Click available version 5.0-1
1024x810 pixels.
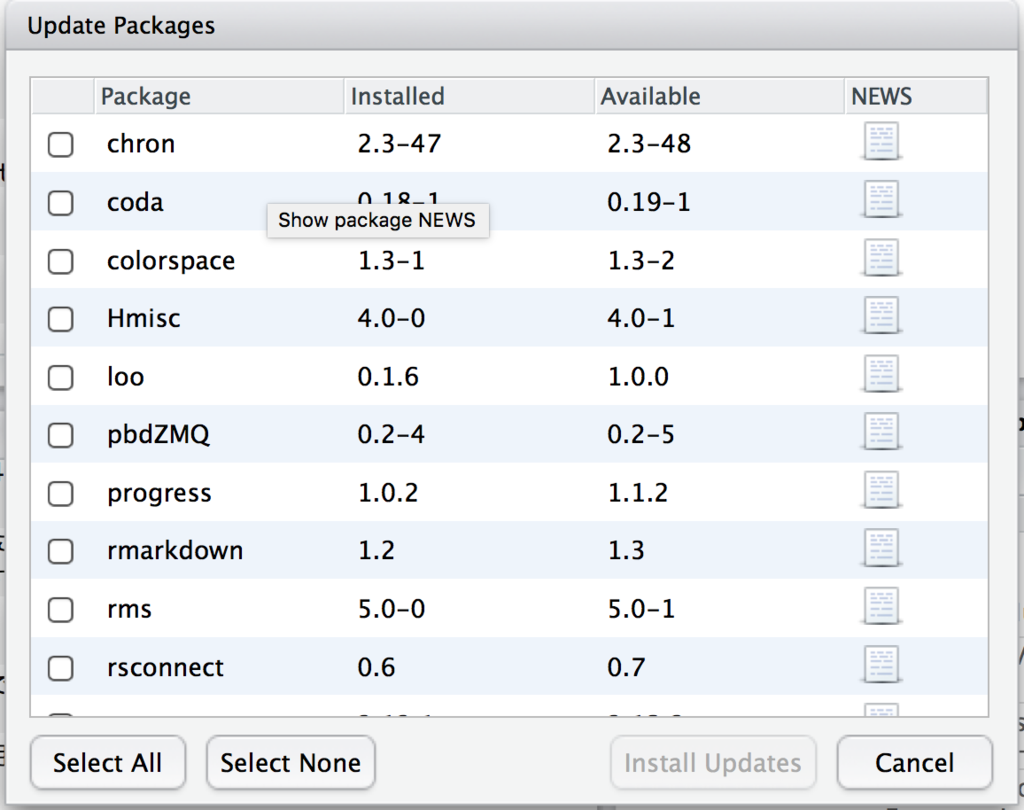point(641,609)
